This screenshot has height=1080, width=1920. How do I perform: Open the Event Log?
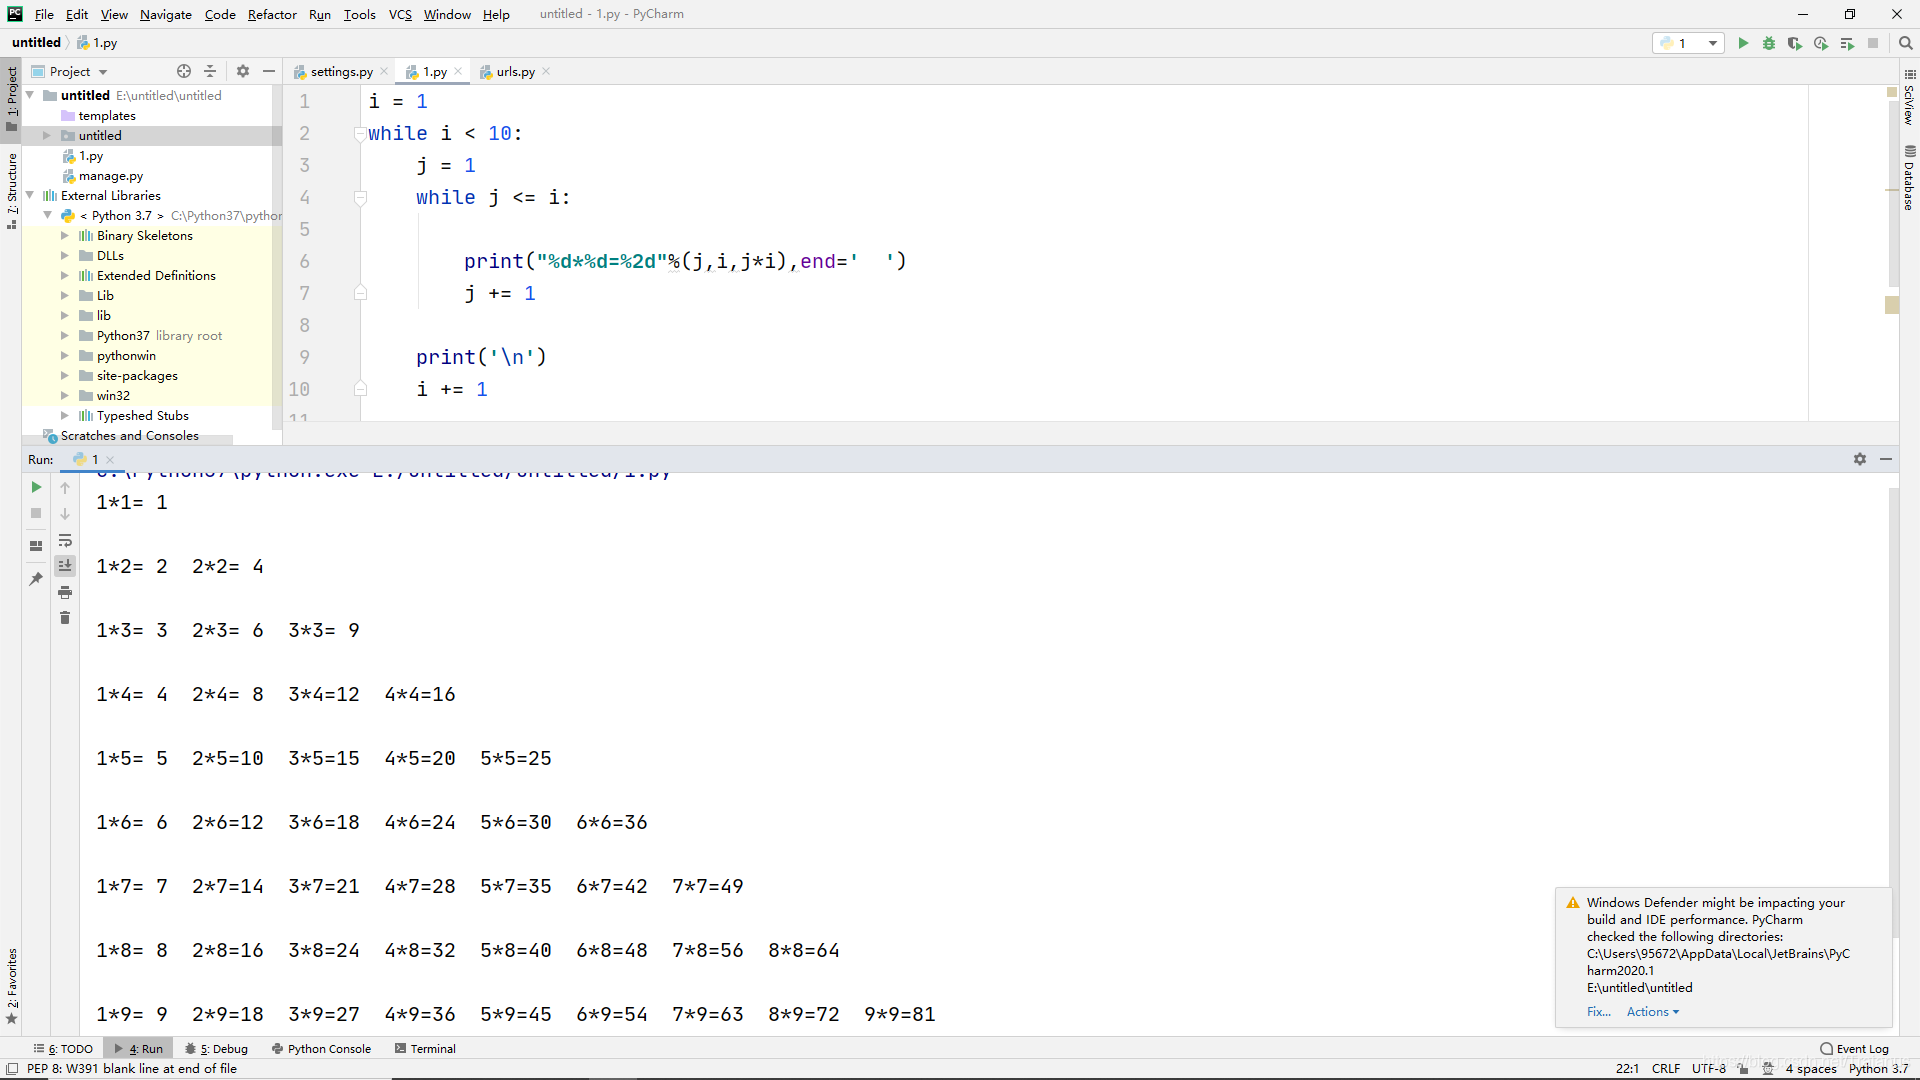coord(1855,1048)
